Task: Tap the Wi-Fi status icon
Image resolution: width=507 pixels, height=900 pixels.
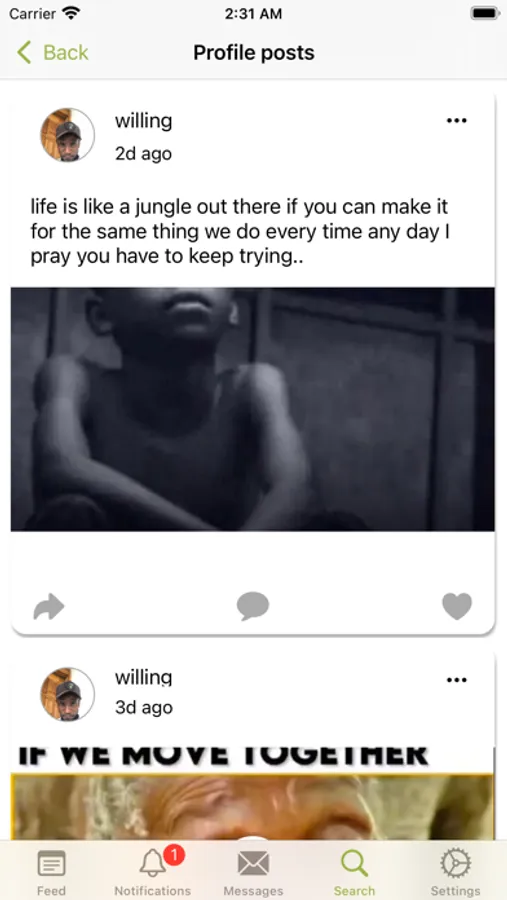Action: click(71, 13)
